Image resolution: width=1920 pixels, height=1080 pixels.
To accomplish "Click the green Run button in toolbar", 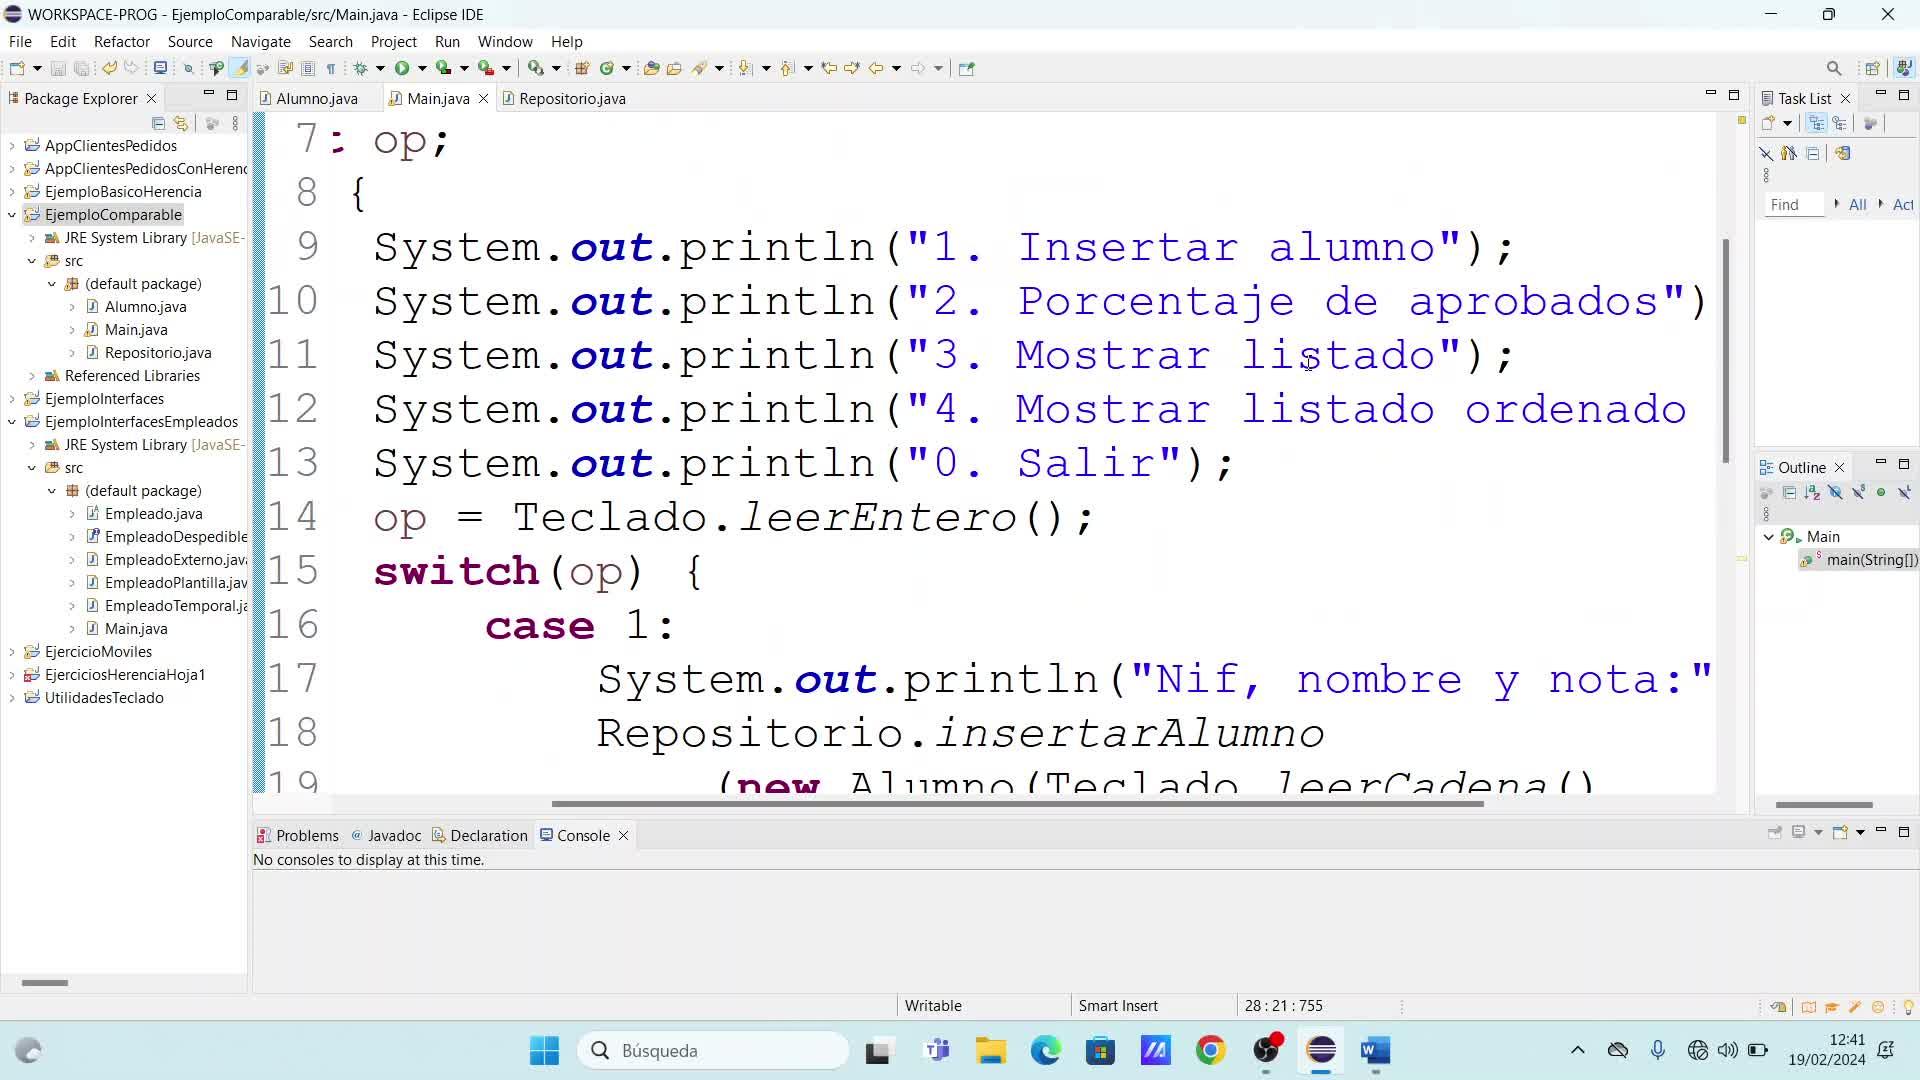I will coord(402,68).
